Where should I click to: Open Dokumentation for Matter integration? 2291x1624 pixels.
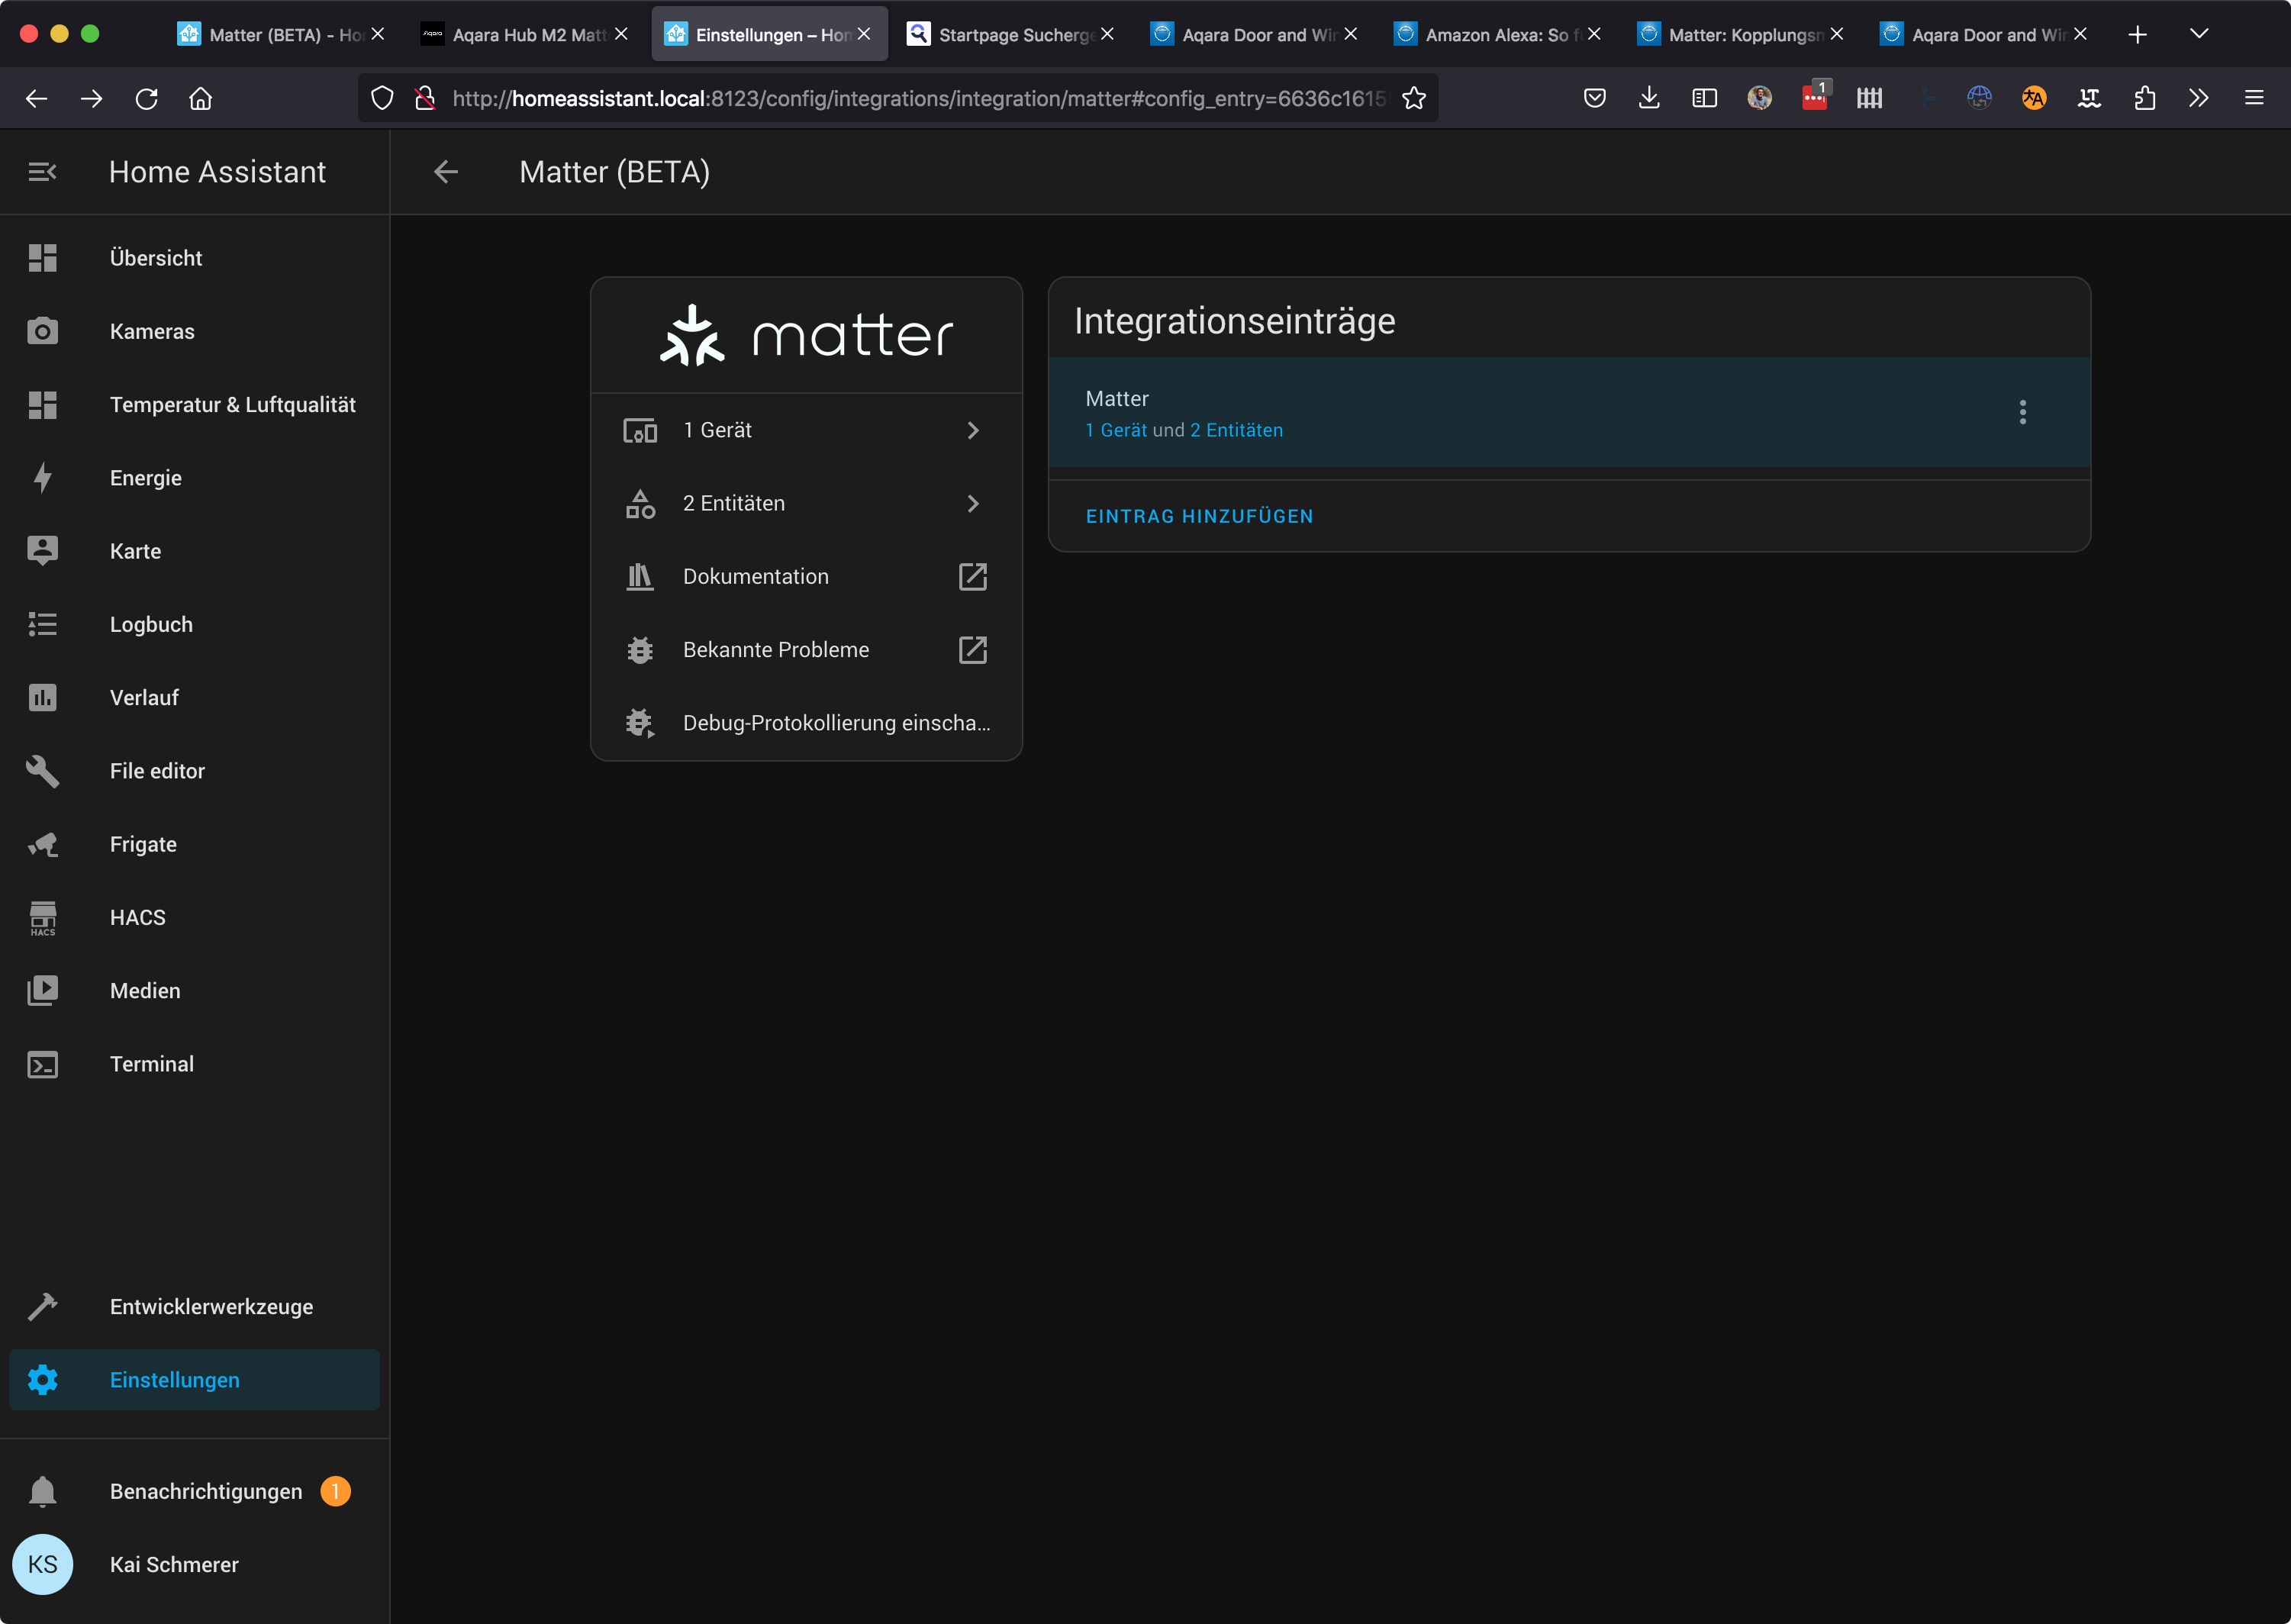coord(805,577)
